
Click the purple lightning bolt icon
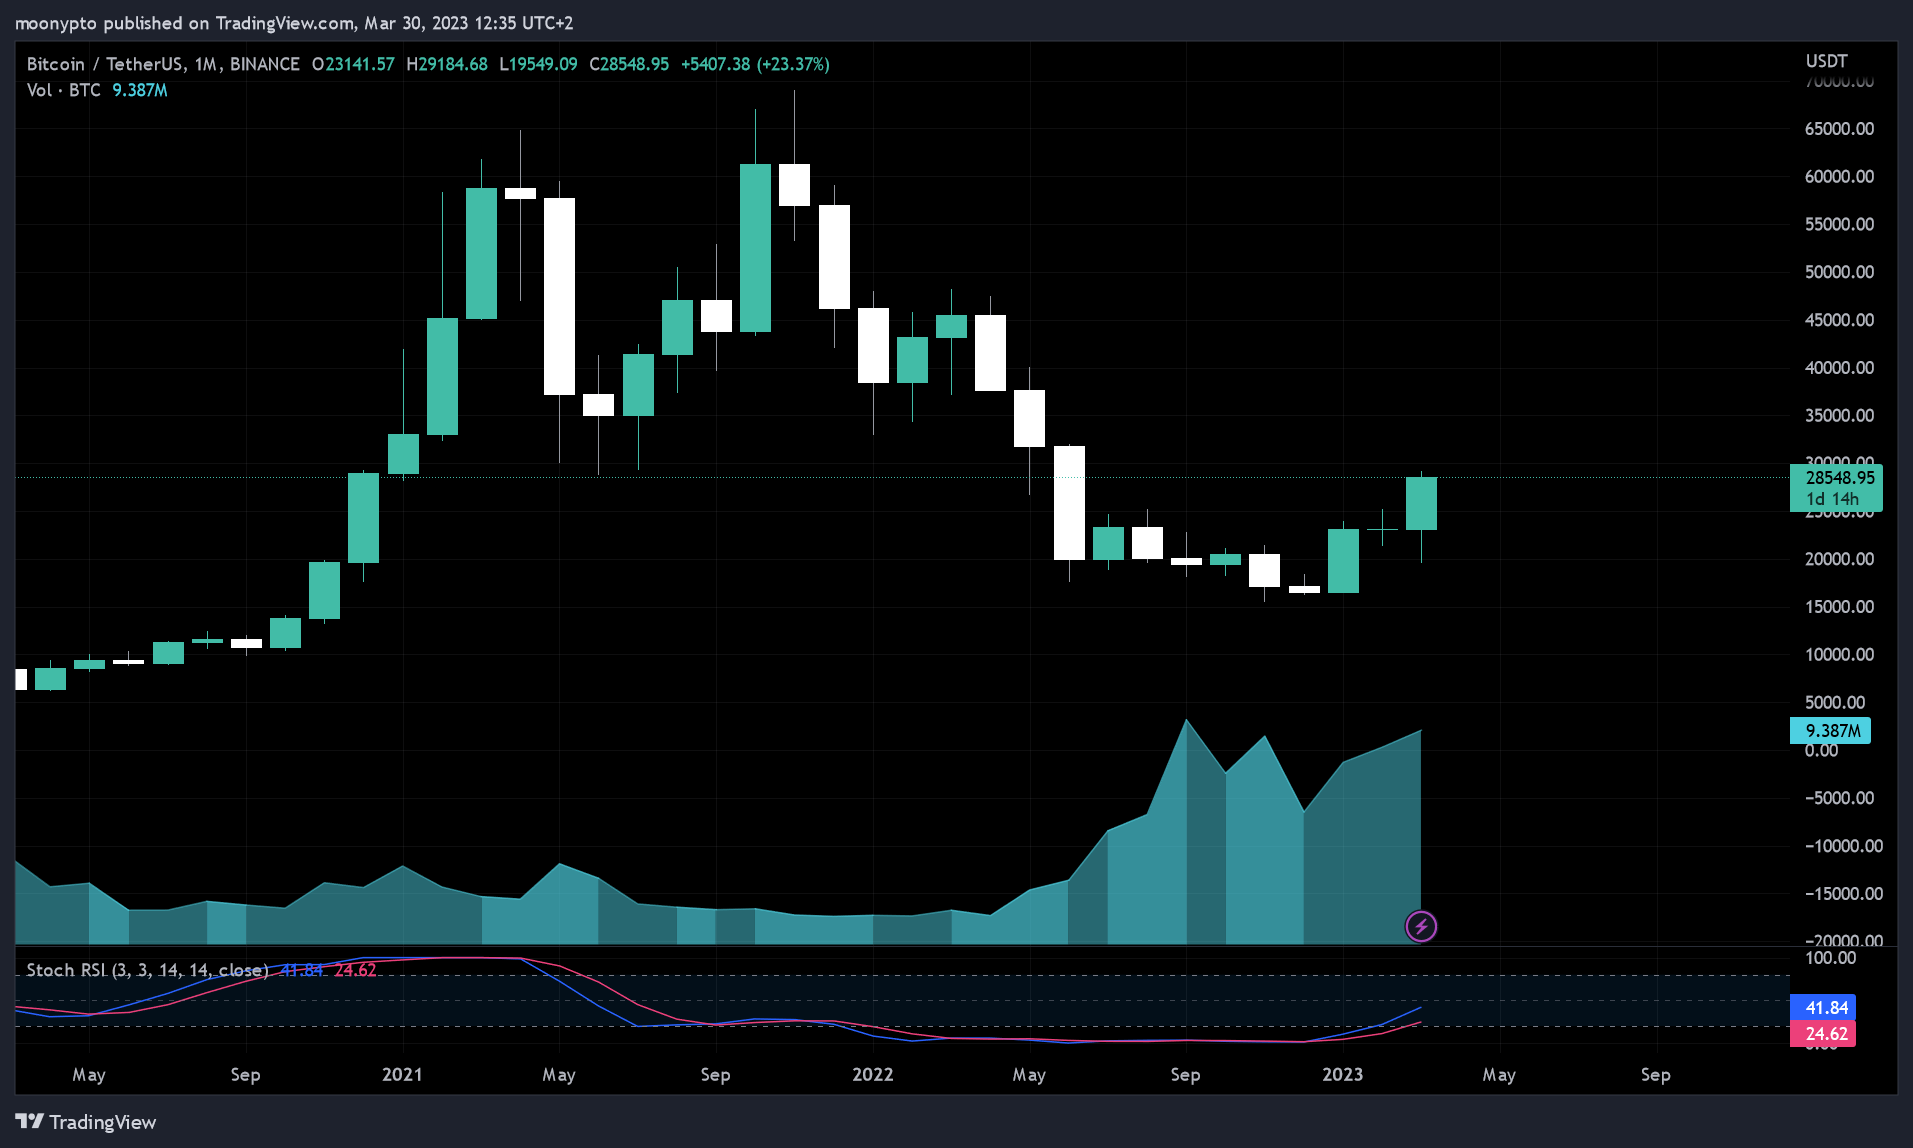1421,926
